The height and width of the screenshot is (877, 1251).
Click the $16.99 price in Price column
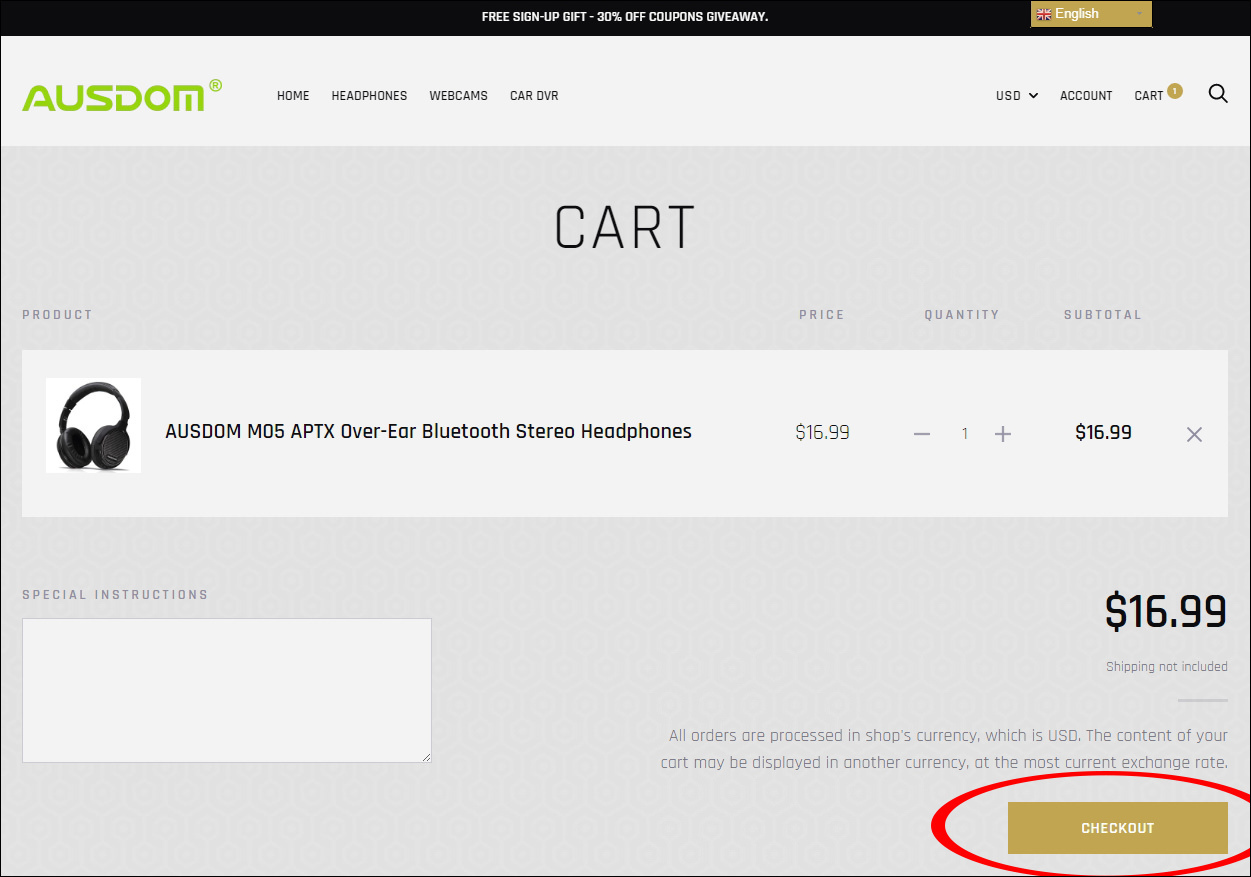(822, 433)
